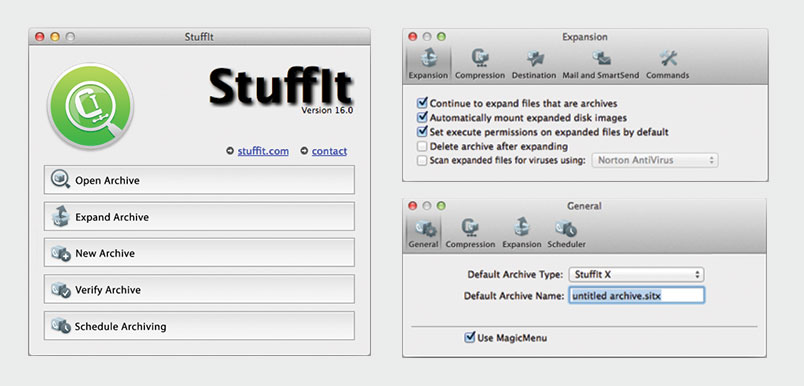The height and width of the screenshot is (386, 804).
Task: Toggle the Use MagicMenu checkbox
Action: pyautogui.click(x=470, y=337)
